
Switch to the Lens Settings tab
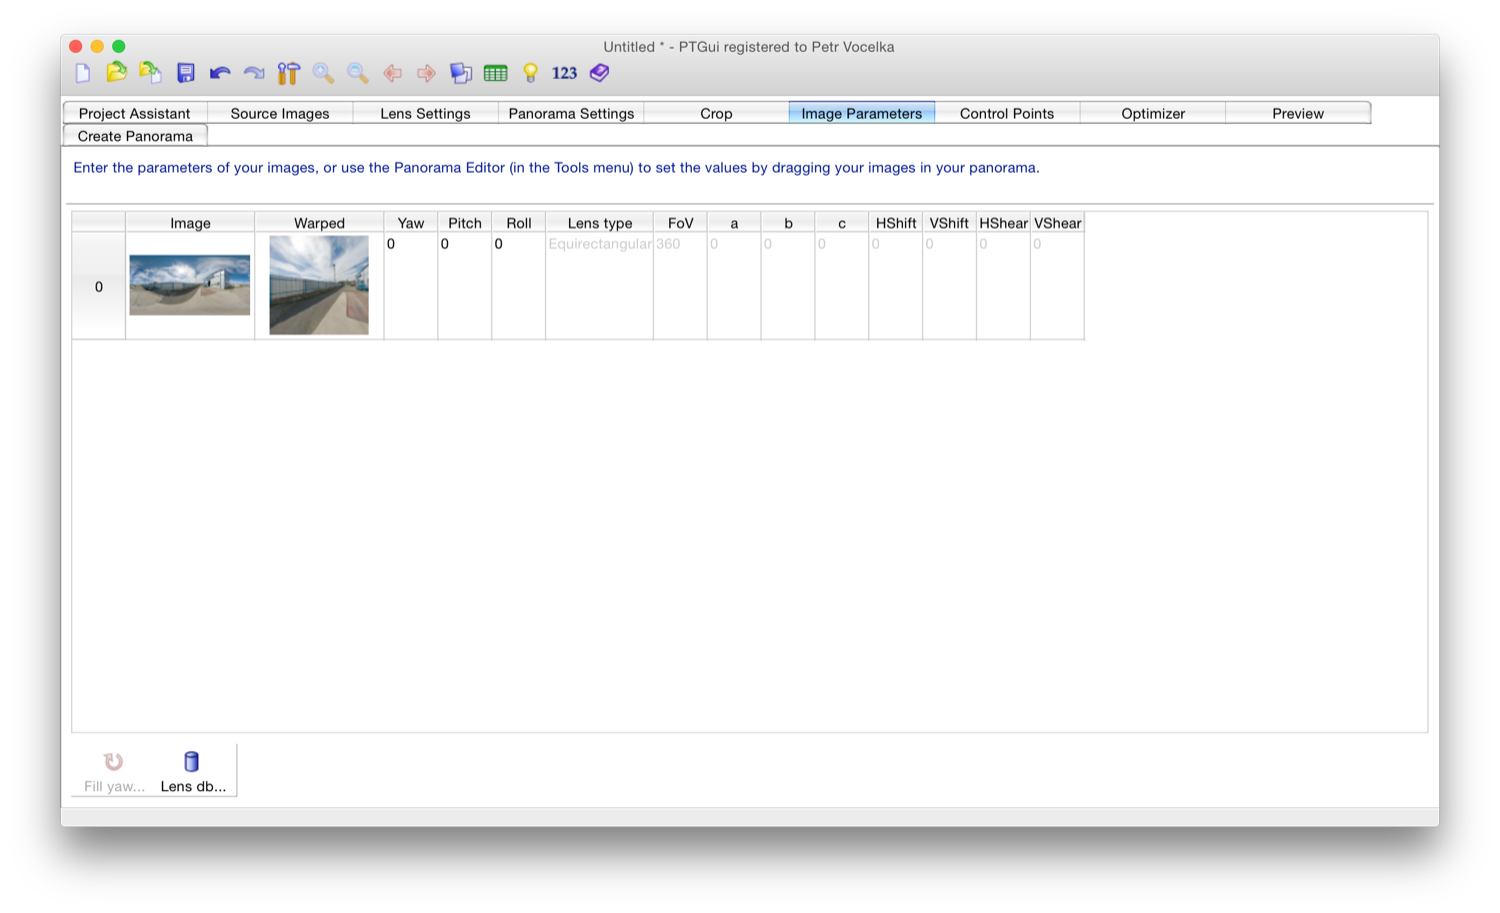[x=425, y=113]
